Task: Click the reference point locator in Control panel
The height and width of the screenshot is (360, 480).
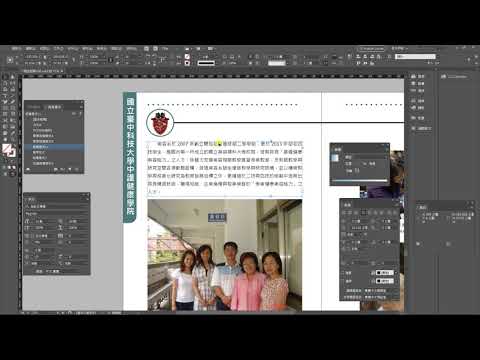Action: (10, 60)
